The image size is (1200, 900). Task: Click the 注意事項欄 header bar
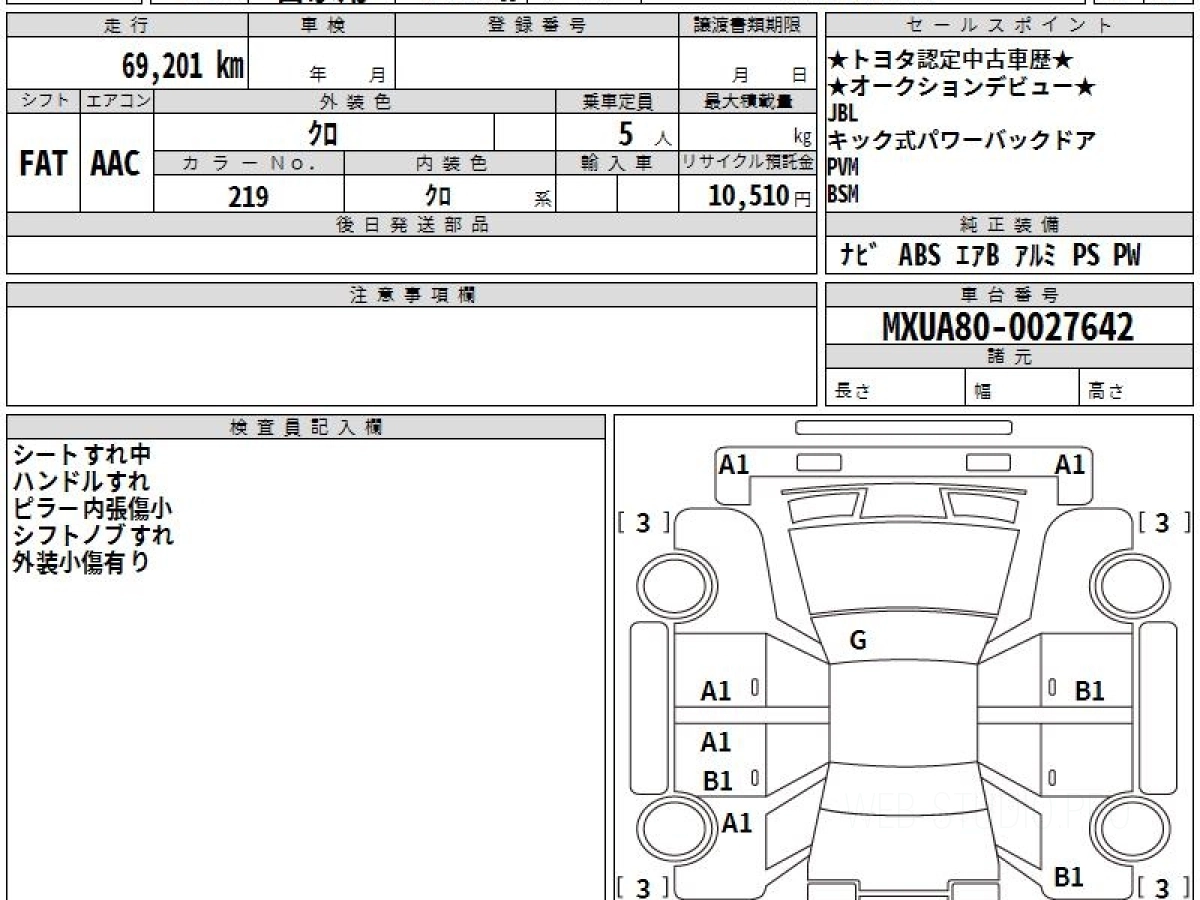click(411, 295)
